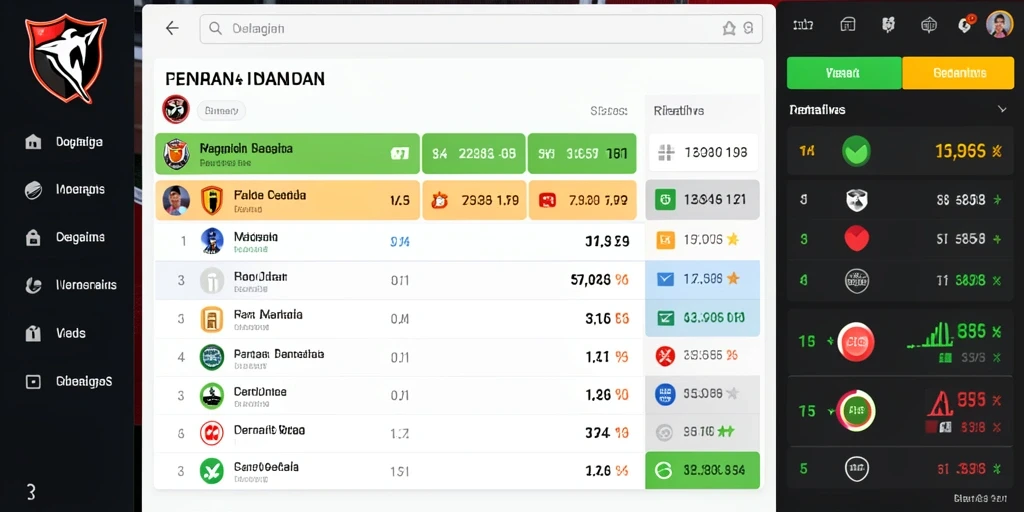Image resolution: width=1024 pixels, height=512 pixels.
Task: Click the small pill filter tag under the heading
Action: click(x=221, y=111)
